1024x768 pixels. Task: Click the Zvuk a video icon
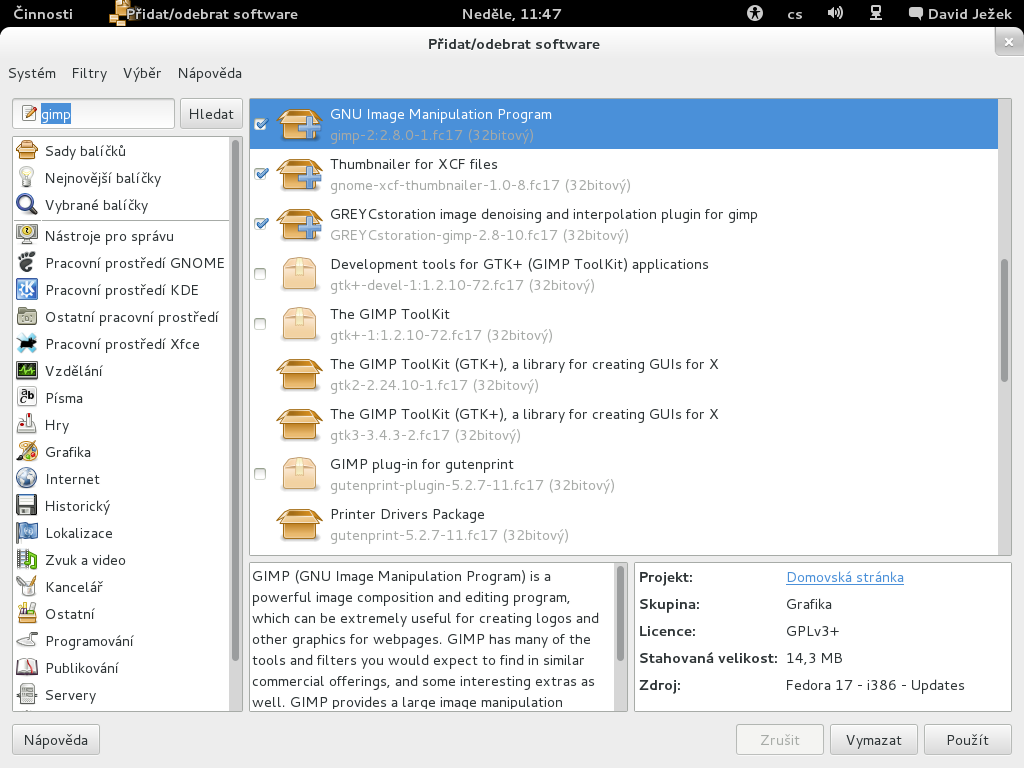coord(27,560)
